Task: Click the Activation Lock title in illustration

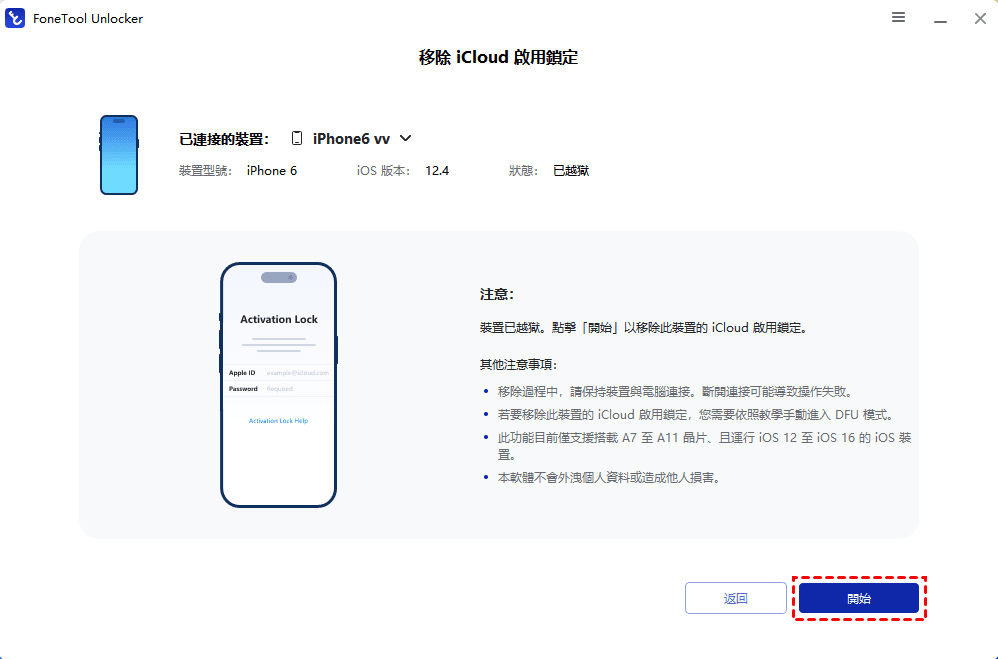Action: point(279,319)
